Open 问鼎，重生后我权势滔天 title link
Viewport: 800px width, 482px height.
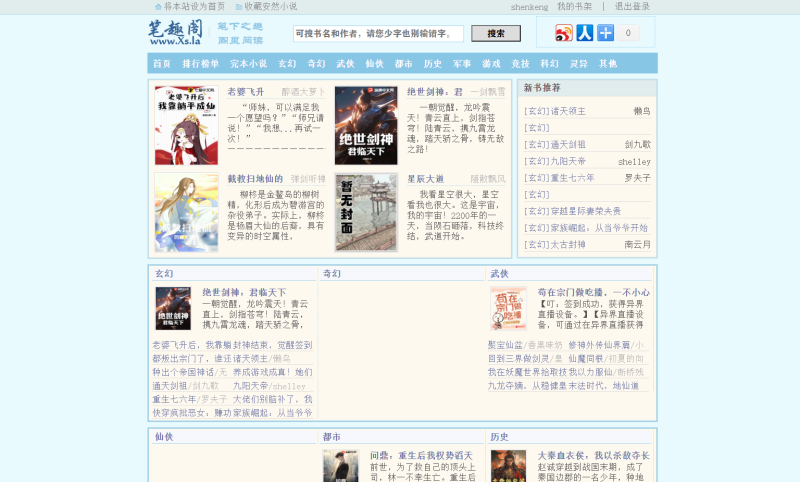pos(421,455)
